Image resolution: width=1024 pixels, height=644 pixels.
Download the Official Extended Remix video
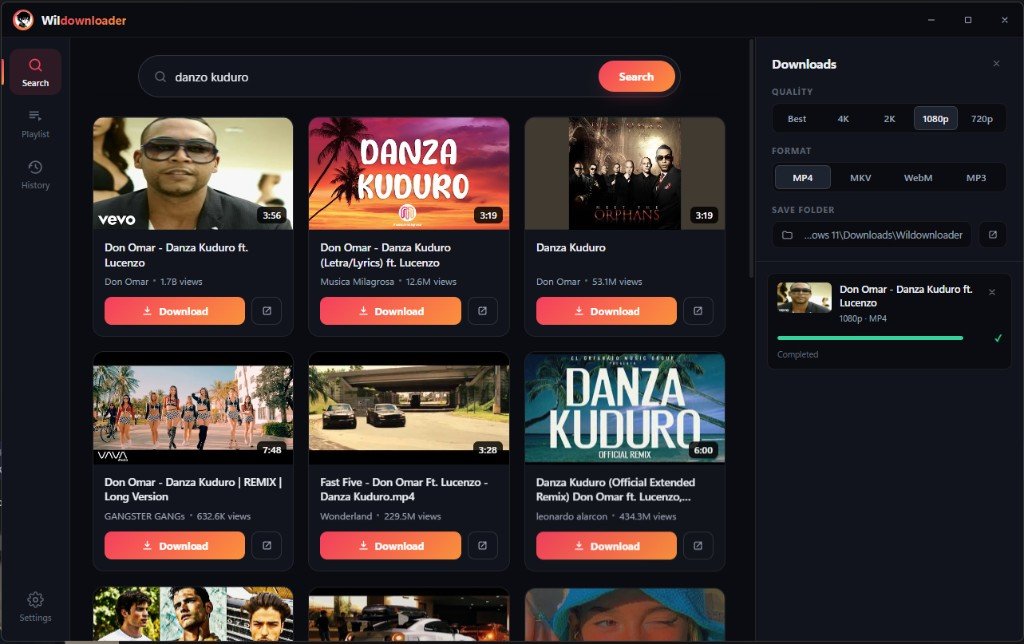tap(606, 545)
